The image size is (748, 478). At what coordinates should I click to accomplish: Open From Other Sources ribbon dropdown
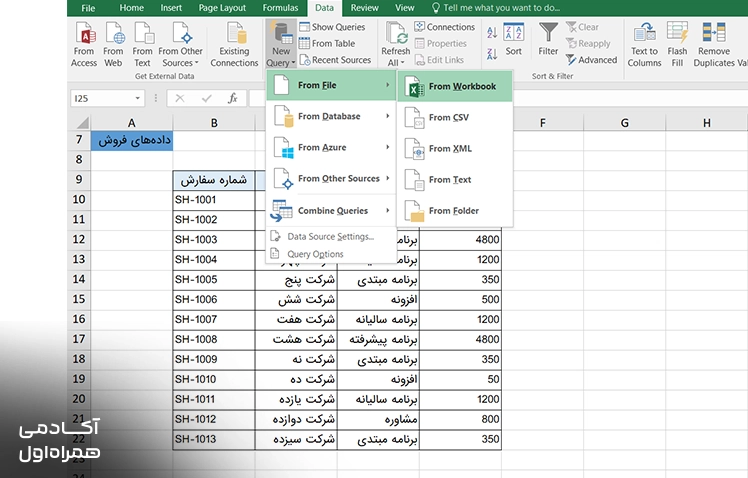click(x=180, y=45)
